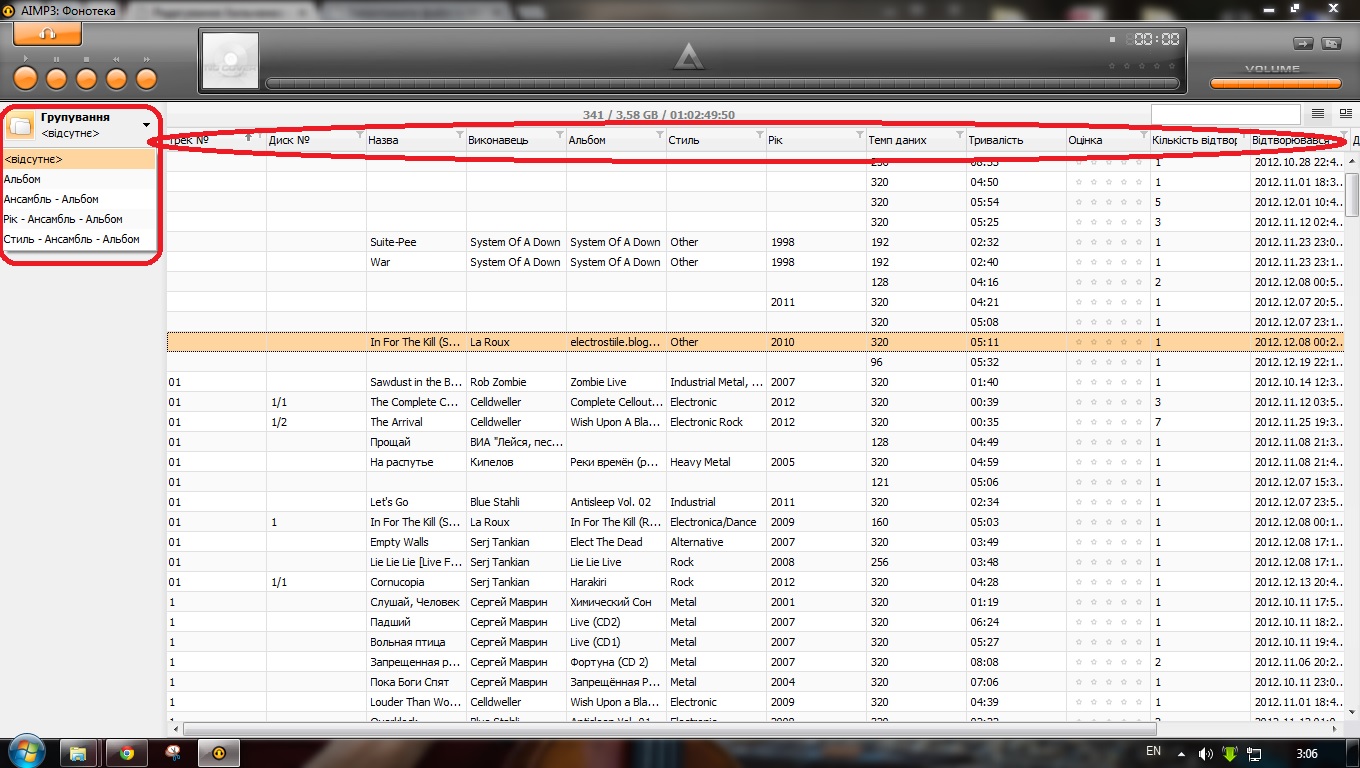Viewport: 1360px width, 768px height.
Task: Switch to plain list view mode
Action: point(1318,114)
